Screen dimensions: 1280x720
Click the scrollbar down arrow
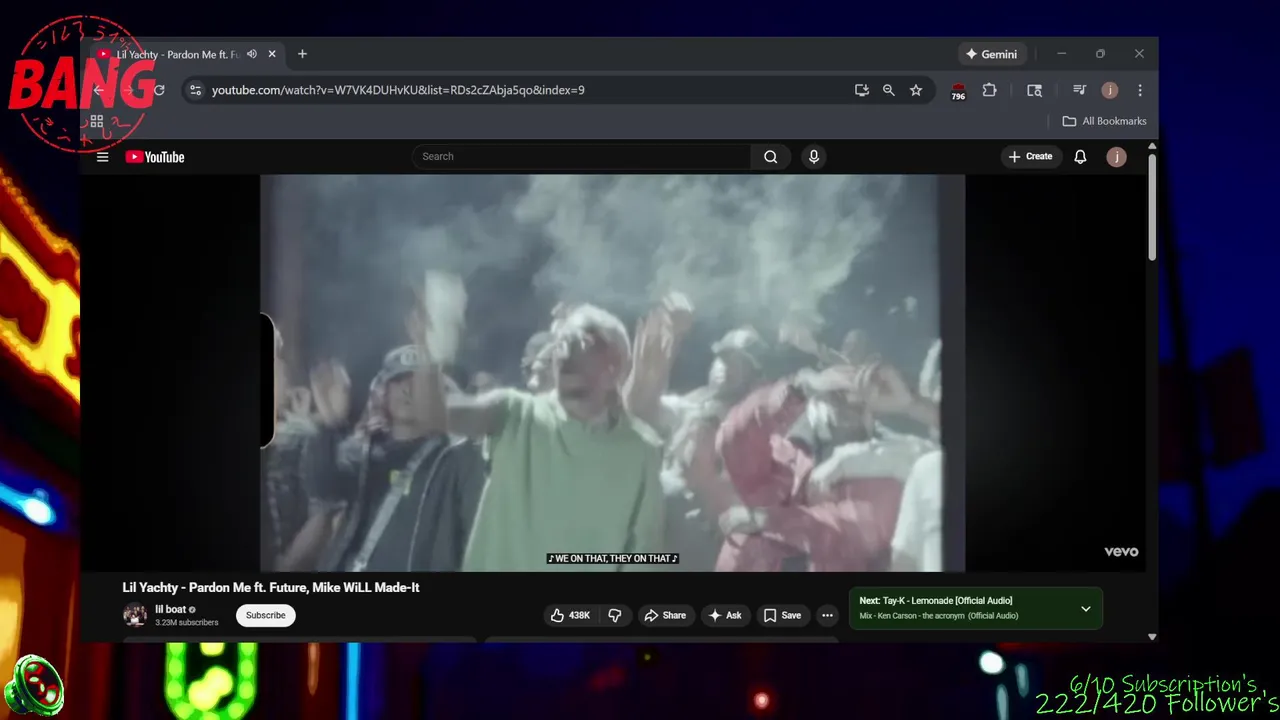[1152, 636]
